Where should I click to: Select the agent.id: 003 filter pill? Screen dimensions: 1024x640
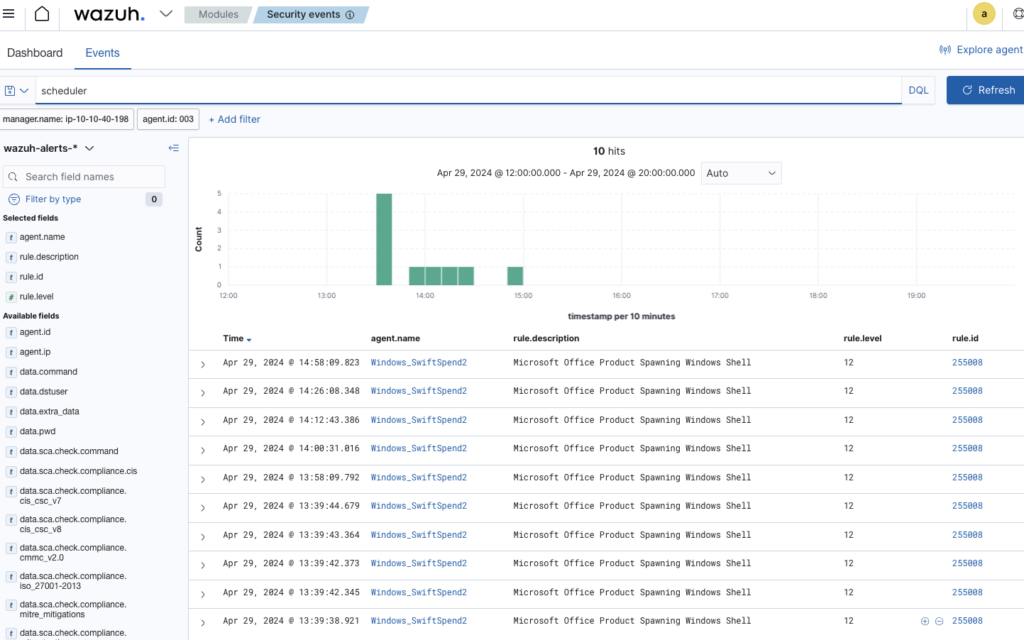click(x=168, y=120)
